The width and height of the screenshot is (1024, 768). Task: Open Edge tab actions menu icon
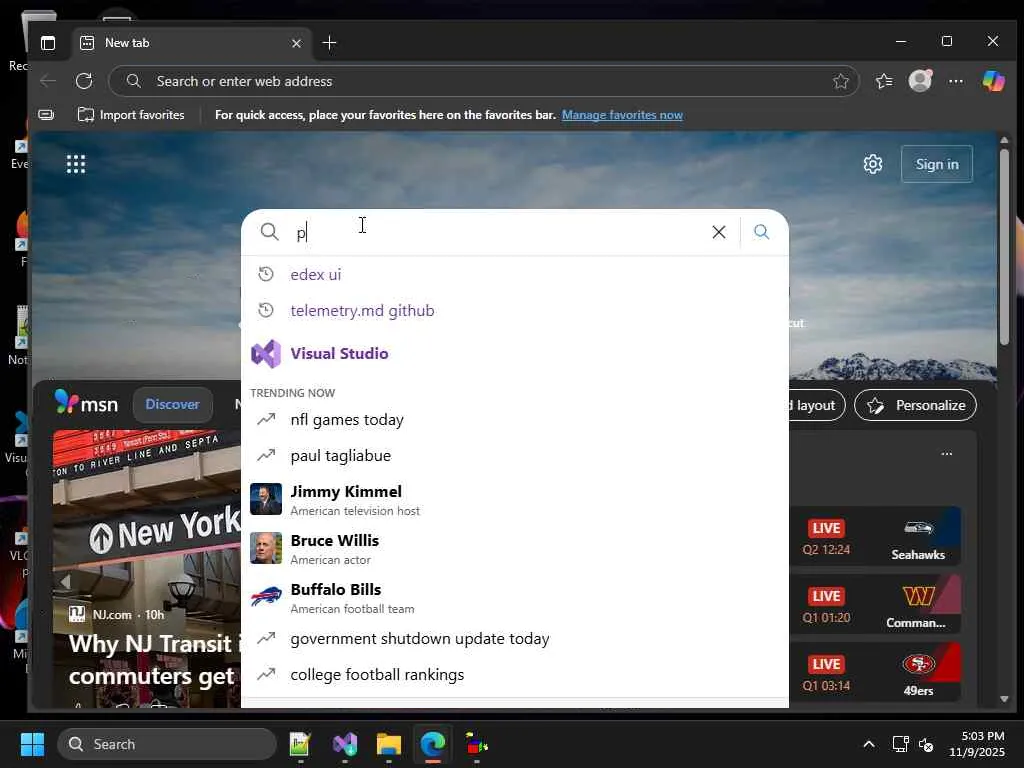point(48,43)
